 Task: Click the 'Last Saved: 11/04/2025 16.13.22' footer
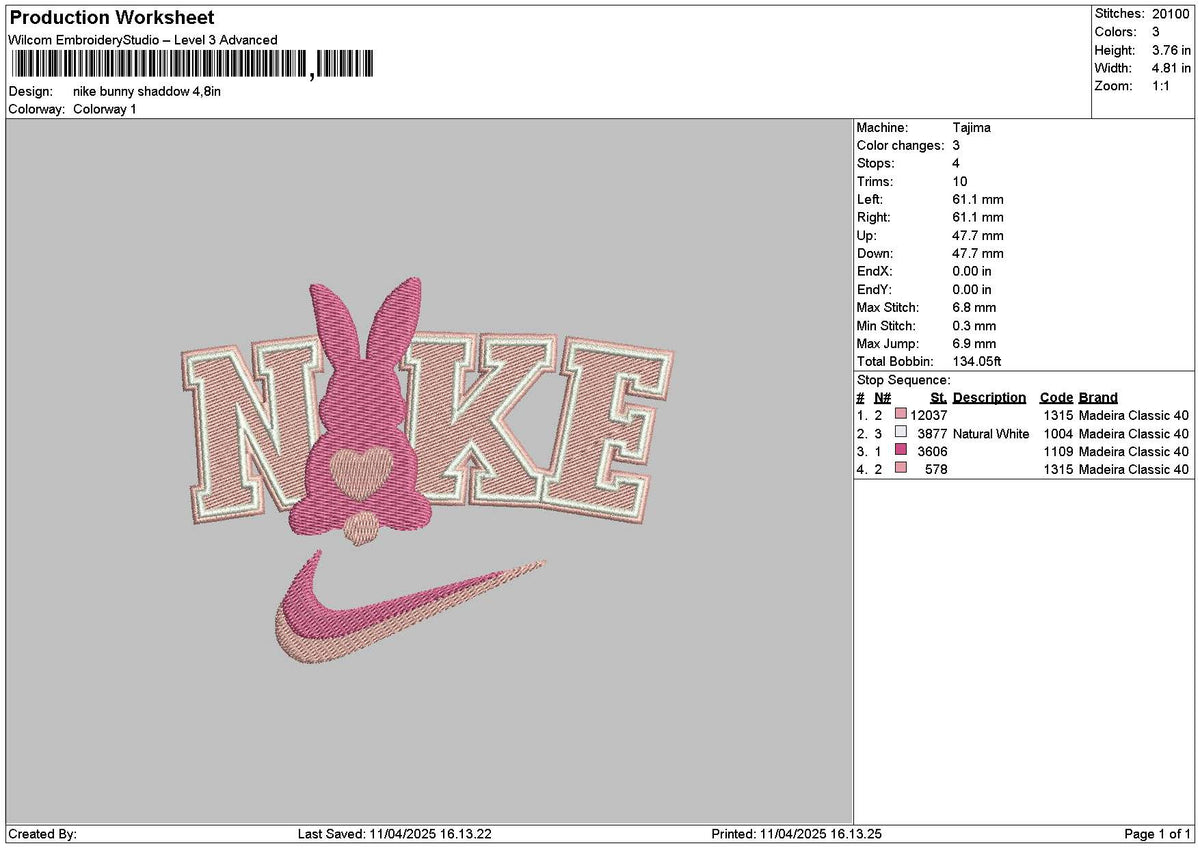(x=395, y=834)
